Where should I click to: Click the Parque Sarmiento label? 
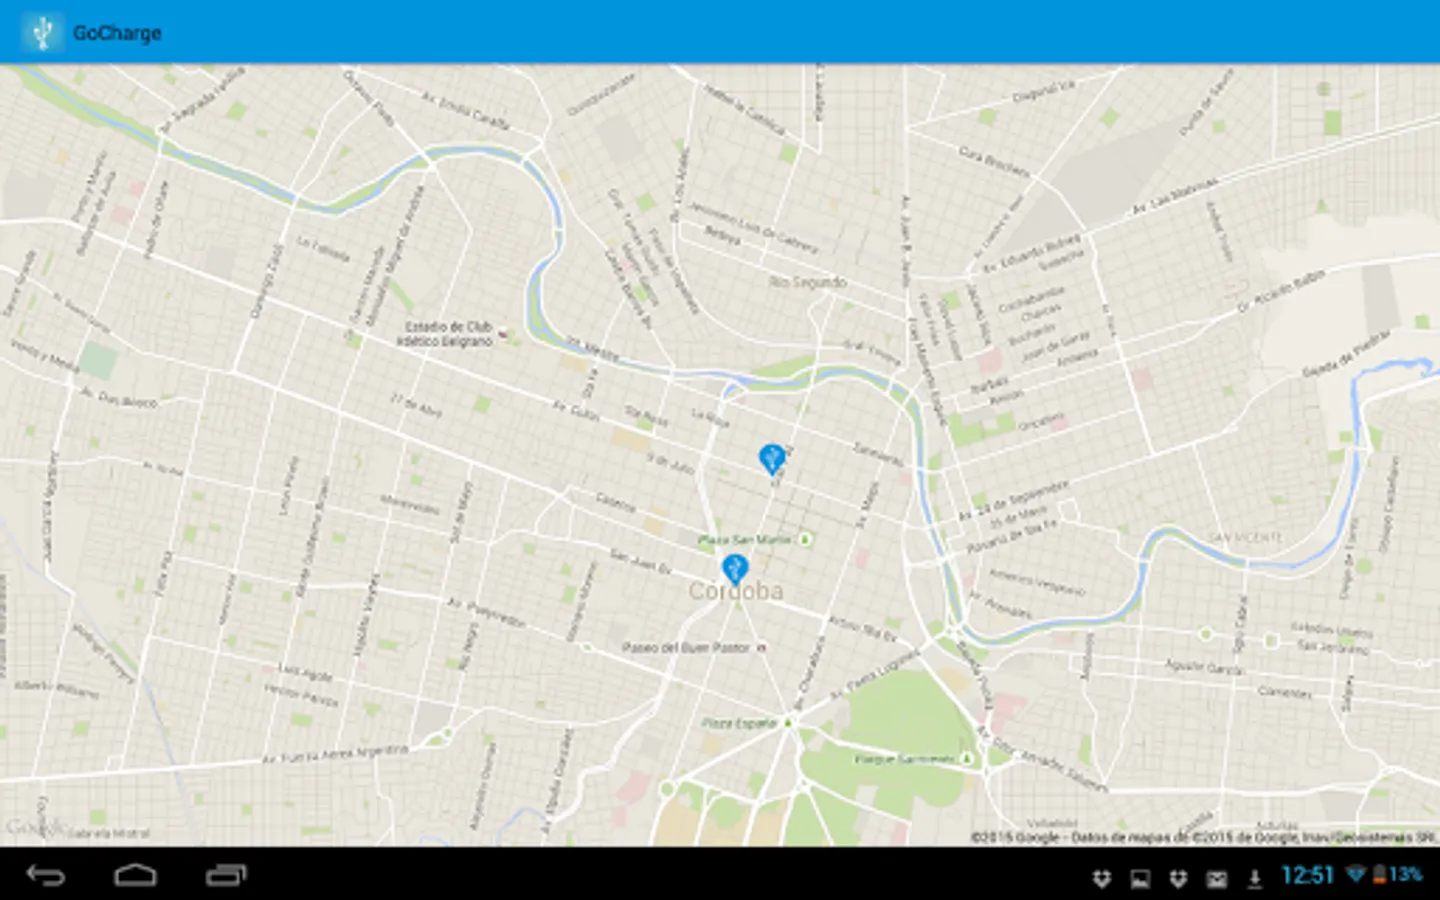(905, 759)
